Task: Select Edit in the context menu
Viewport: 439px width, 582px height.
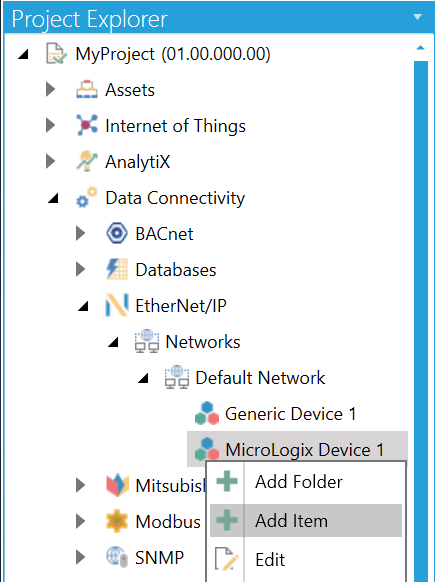Action: (306, 559)
